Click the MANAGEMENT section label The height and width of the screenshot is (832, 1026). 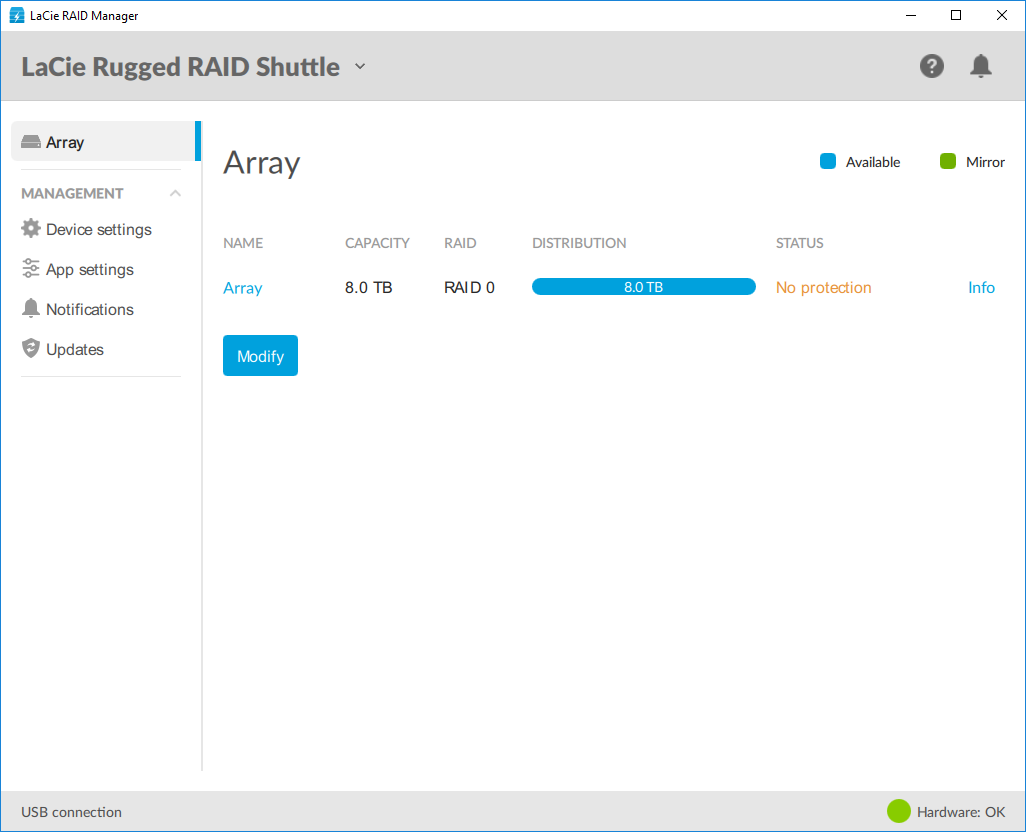[x=72, y=194]
